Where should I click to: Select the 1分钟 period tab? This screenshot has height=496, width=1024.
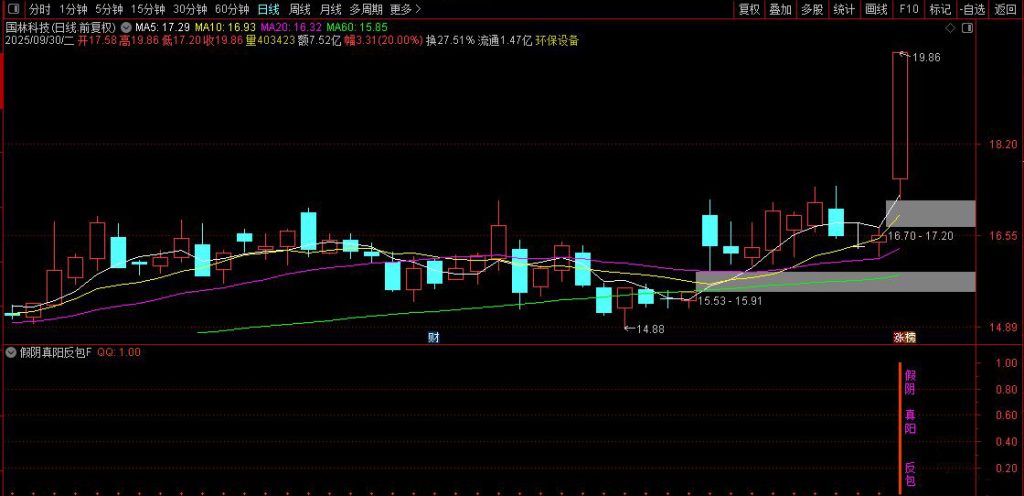tap(73, 9)
